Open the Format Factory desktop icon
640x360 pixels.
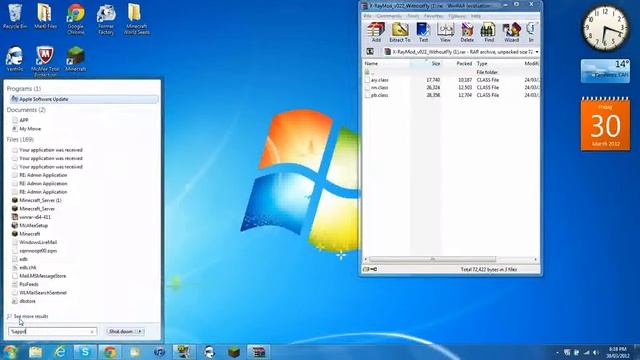click(x=106, y=19)
